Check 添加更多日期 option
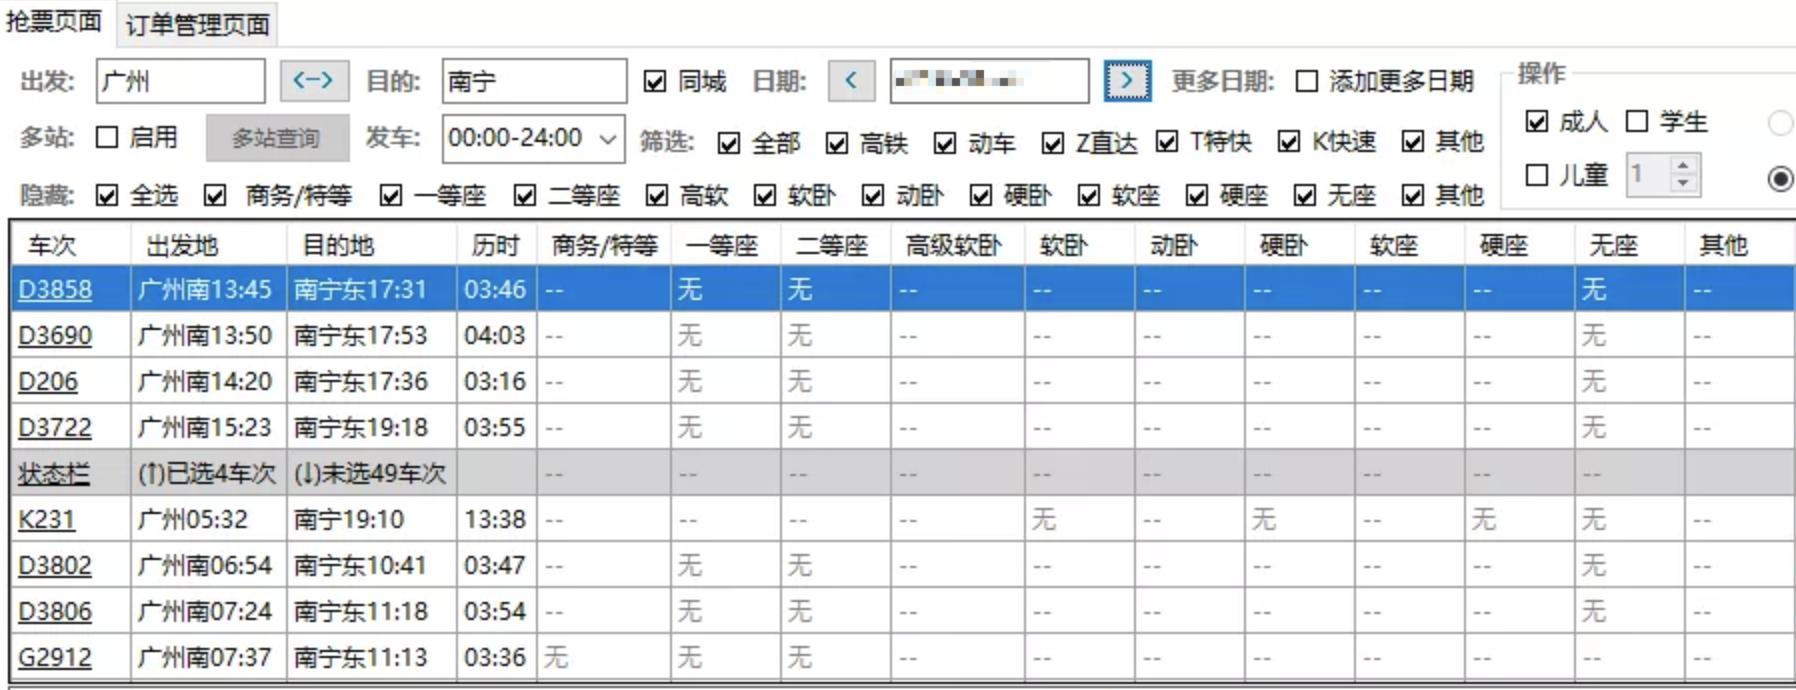 [x=1306, y=81]
